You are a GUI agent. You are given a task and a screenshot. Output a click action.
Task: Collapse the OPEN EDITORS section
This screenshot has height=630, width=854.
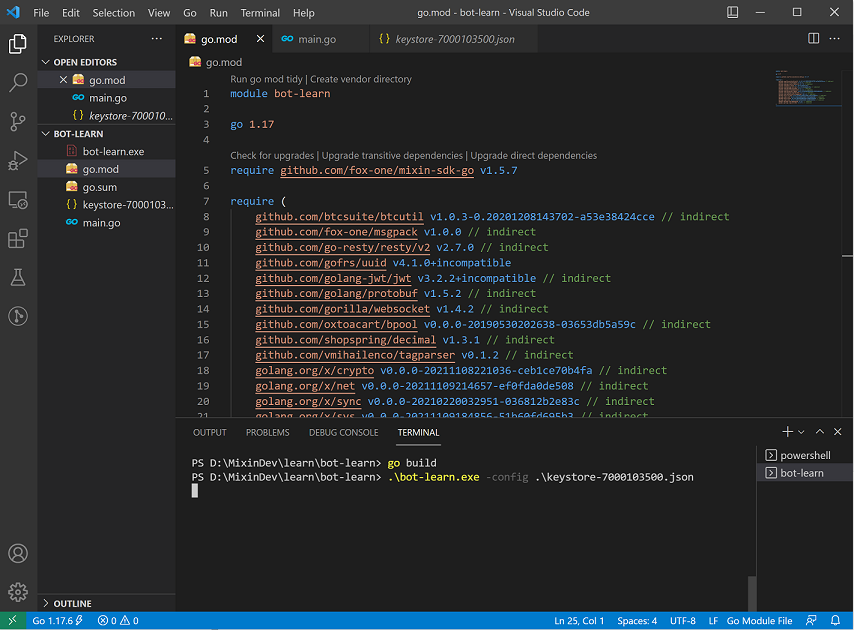pos(85,62)
